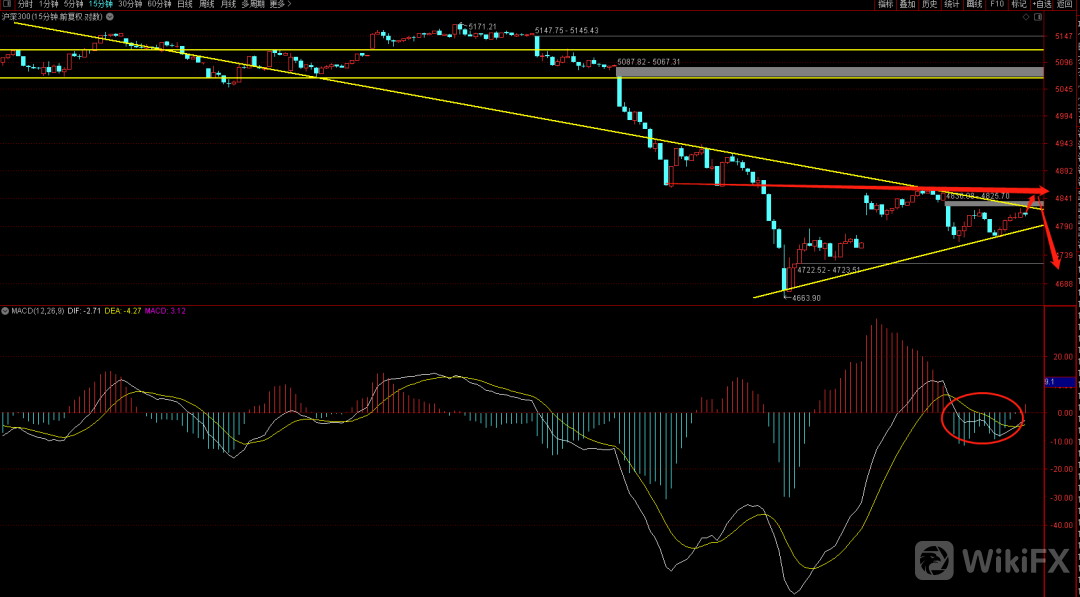Select the 周线 weekly chart period
Viewport: 1080px width, 597px height.
(x=207, y=5)
